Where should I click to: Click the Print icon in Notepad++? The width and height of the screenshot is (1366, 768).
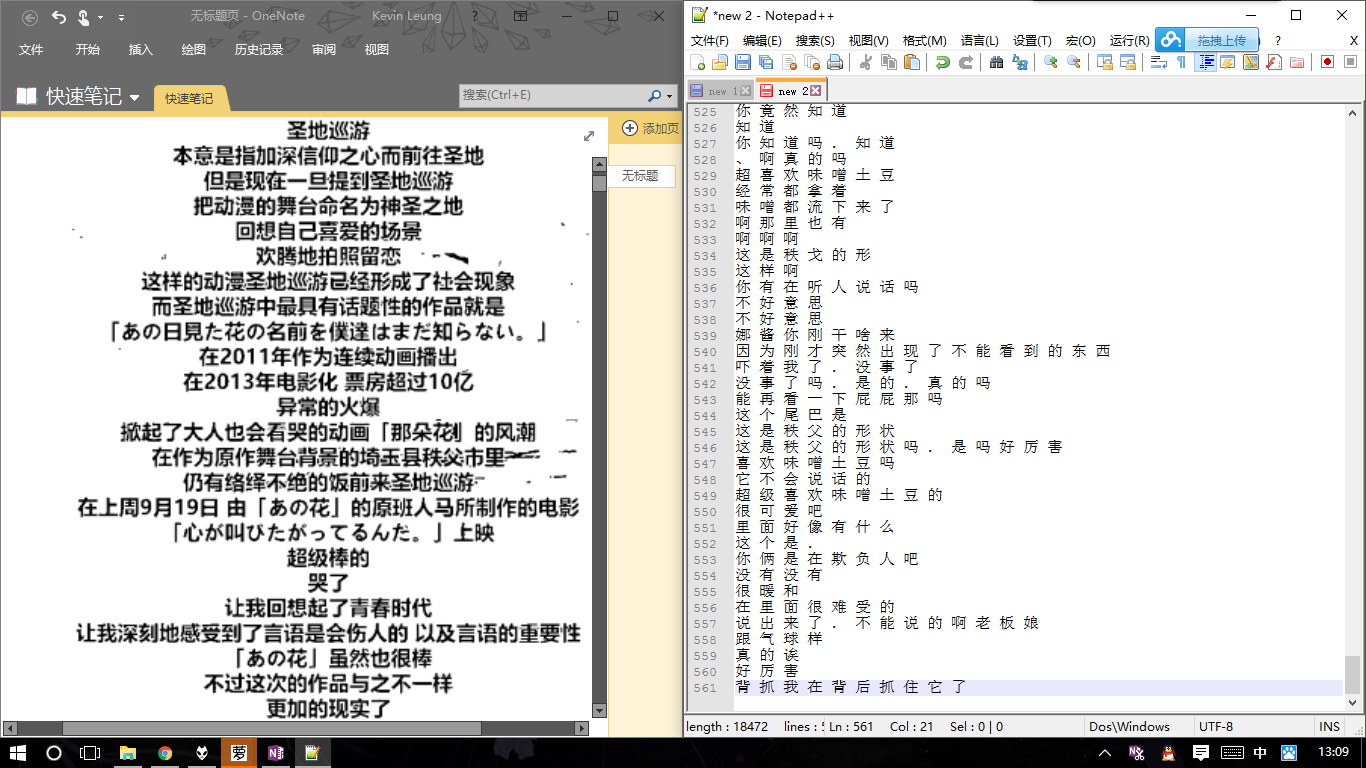(835, 62)
